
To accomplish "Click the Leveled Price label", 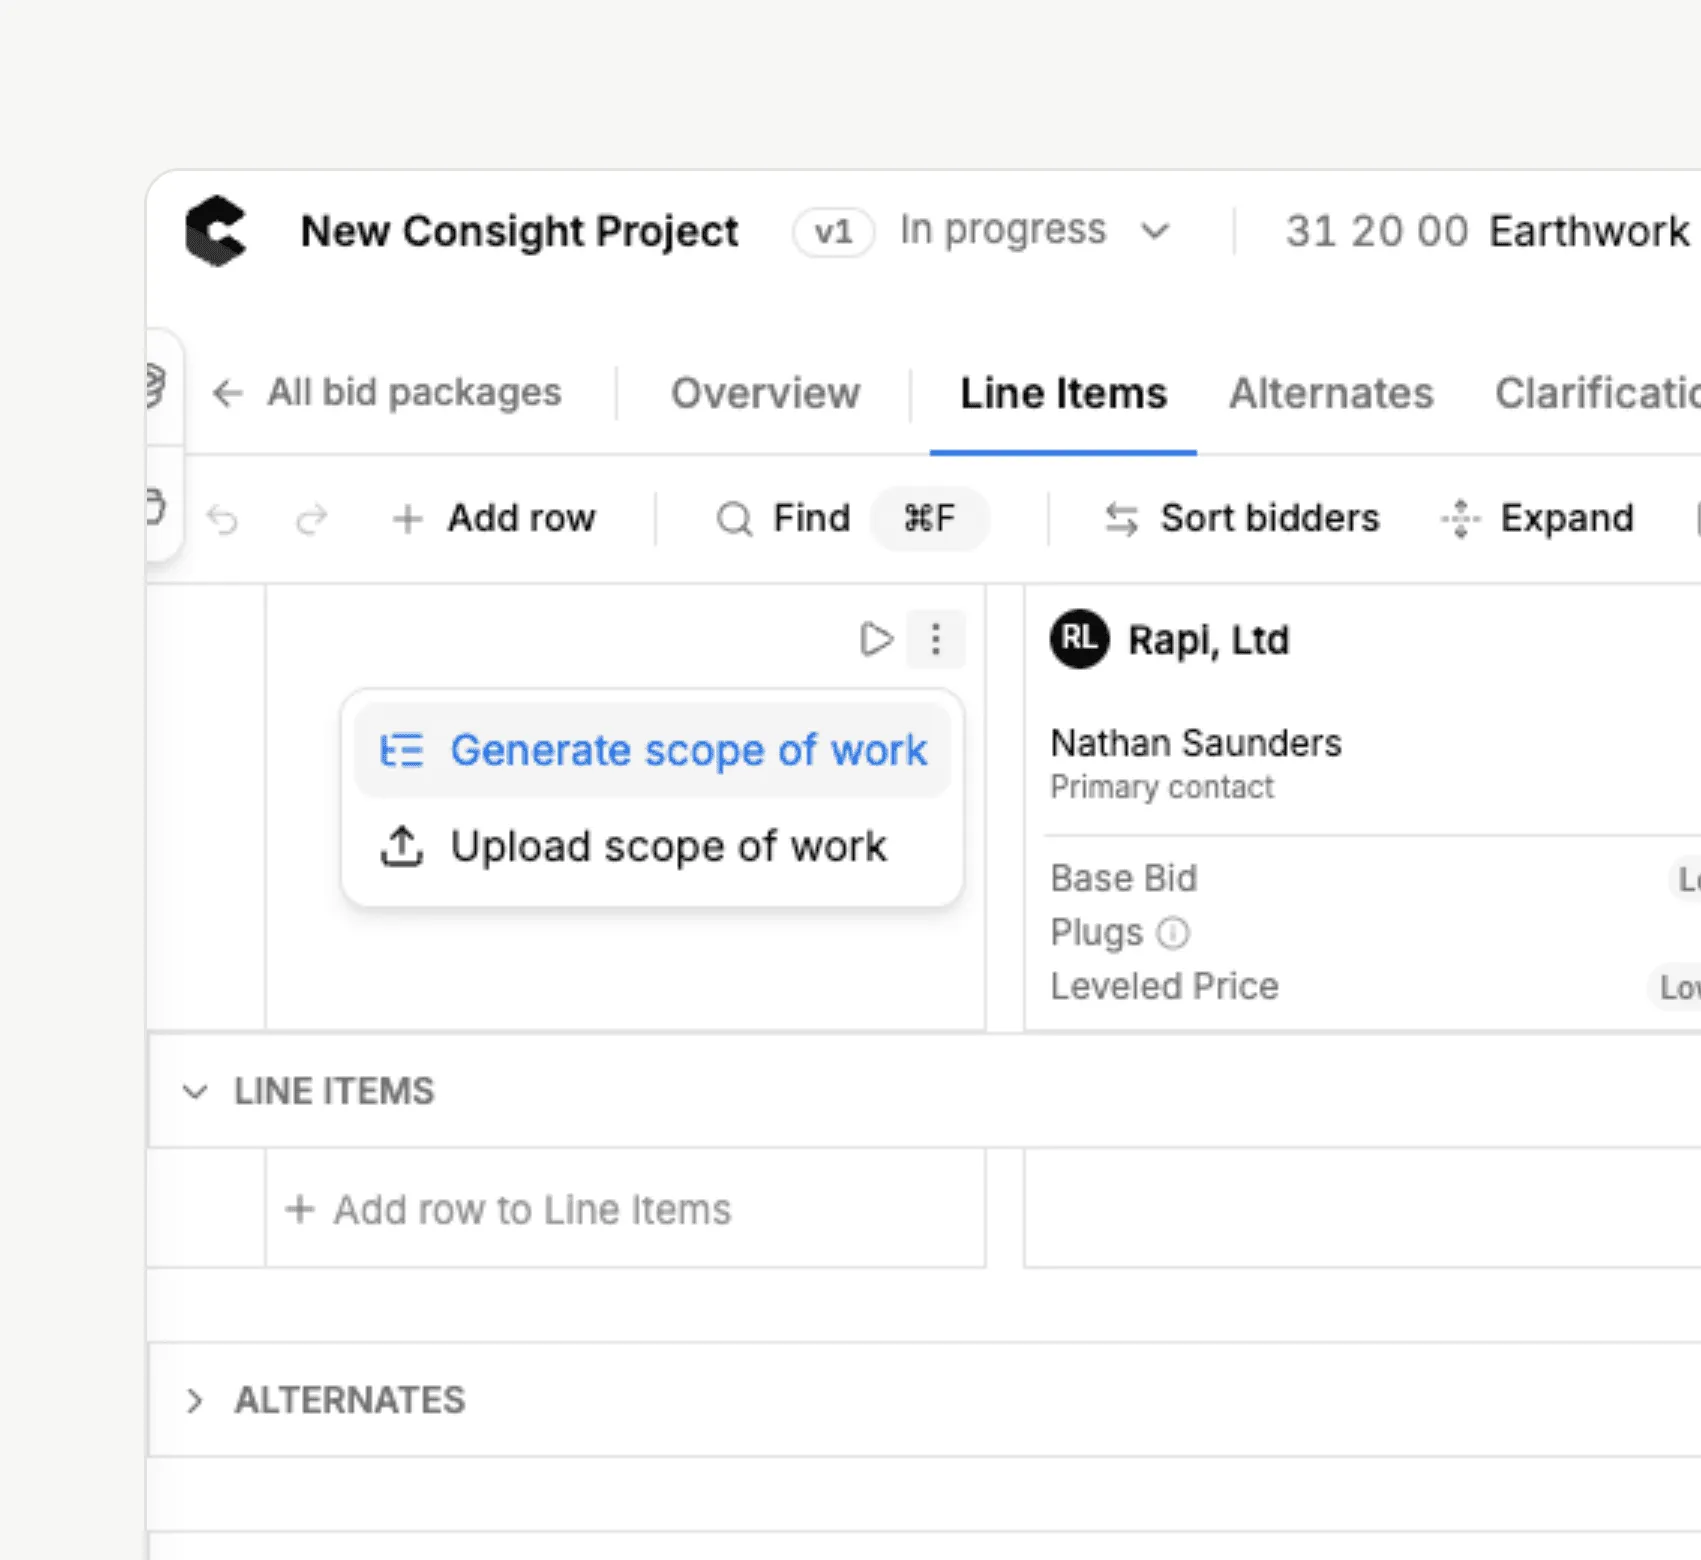I will [x=1165, y=986].
